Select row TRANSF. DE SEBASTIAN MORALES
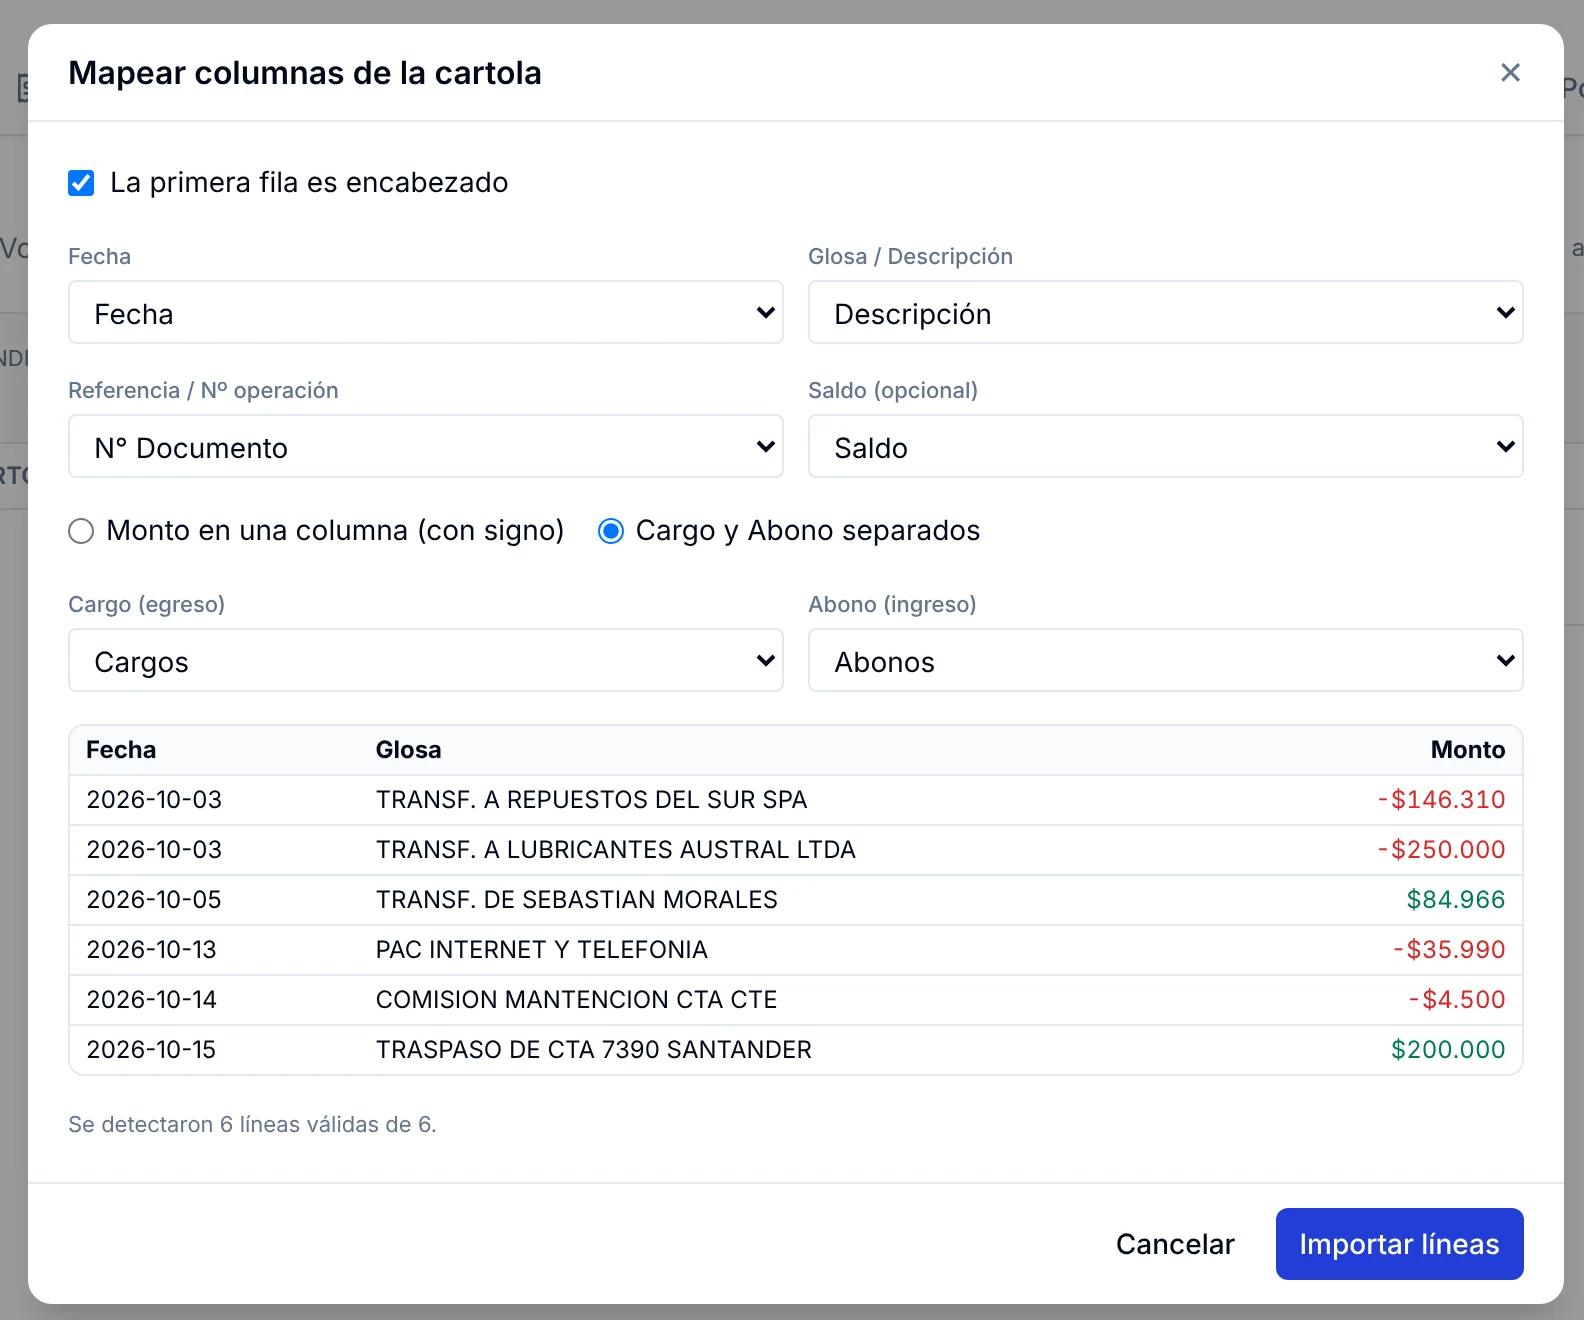1584x1320 pixels. (796, 900)
